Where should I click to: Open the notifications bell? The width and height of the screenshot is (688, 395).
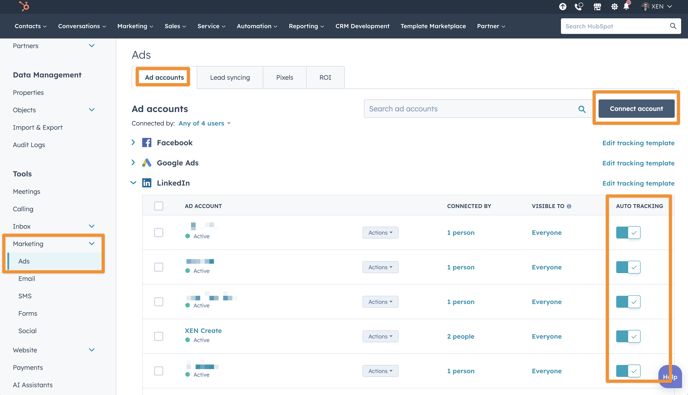coord(627,6)
